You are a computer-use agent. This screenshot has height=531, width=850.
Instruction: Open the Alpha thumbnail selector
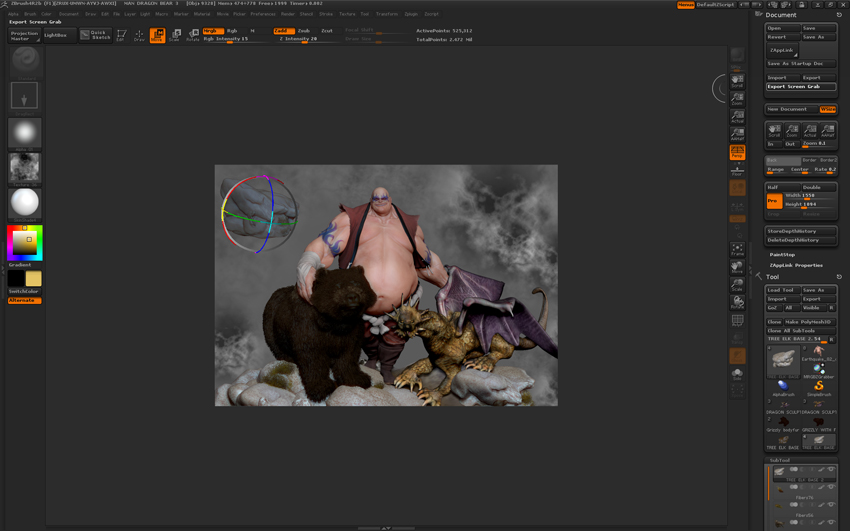[24, 132]
